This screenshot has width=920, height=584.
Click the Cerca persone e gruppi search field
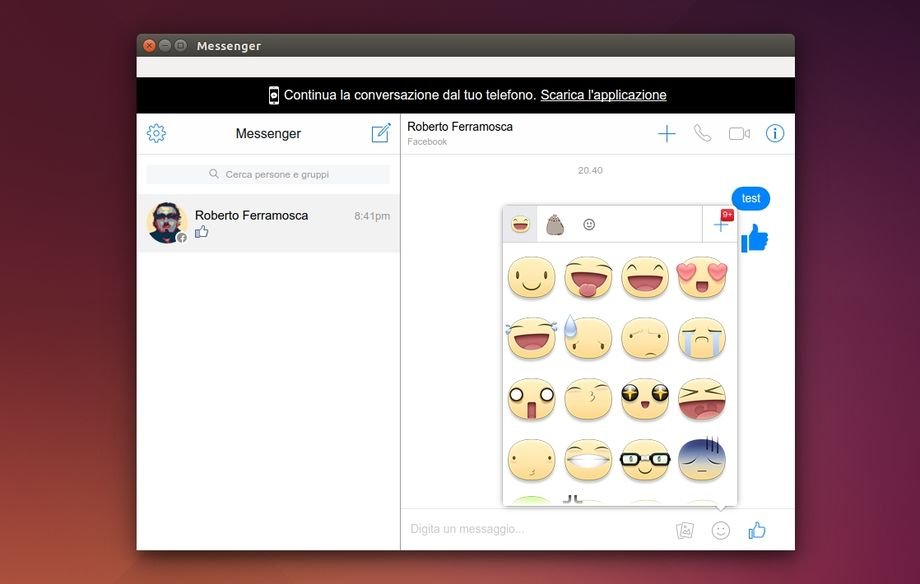268,174
